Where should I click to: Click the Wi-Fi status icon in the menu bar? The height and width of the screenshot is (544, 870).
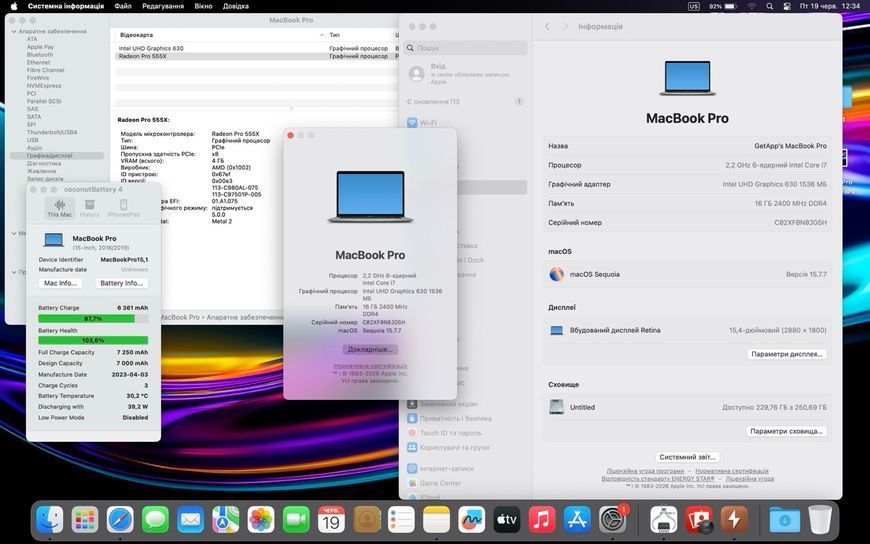[x=752, y=6]
